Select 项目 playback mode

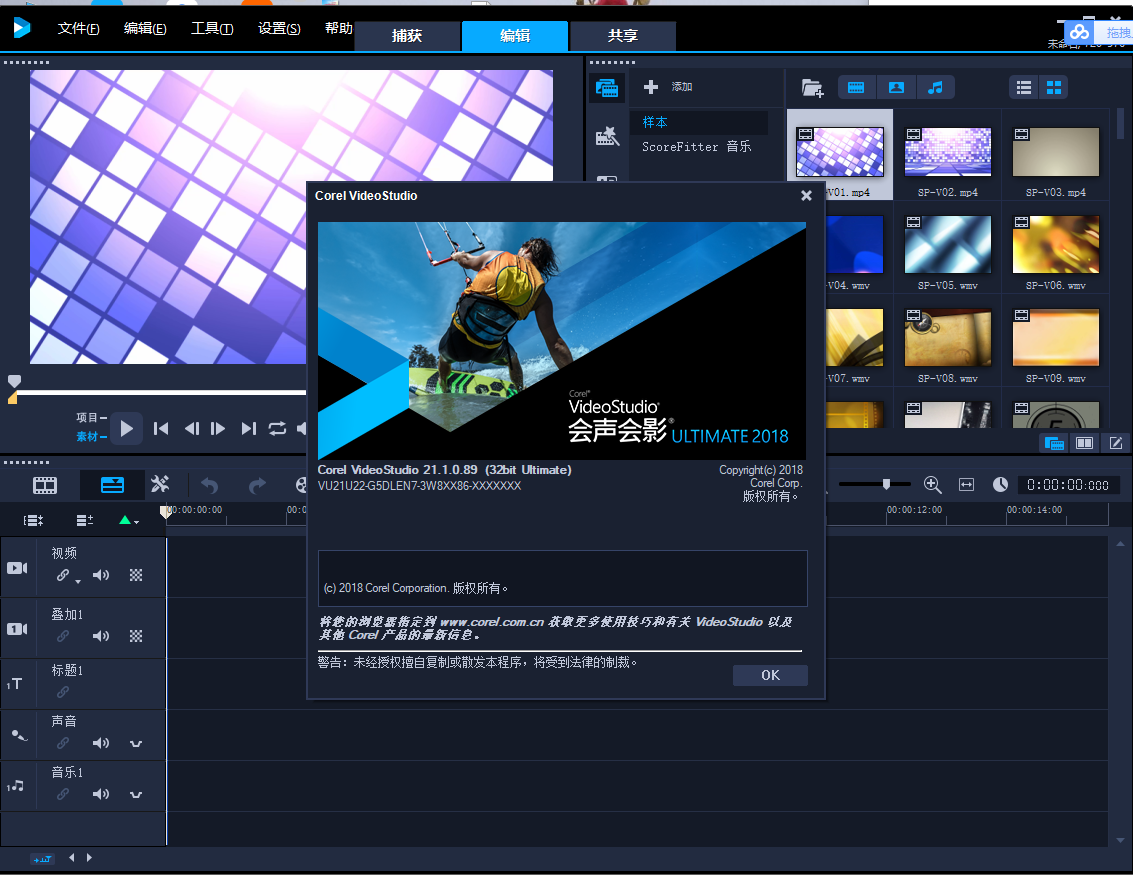[x=91, y=418]
